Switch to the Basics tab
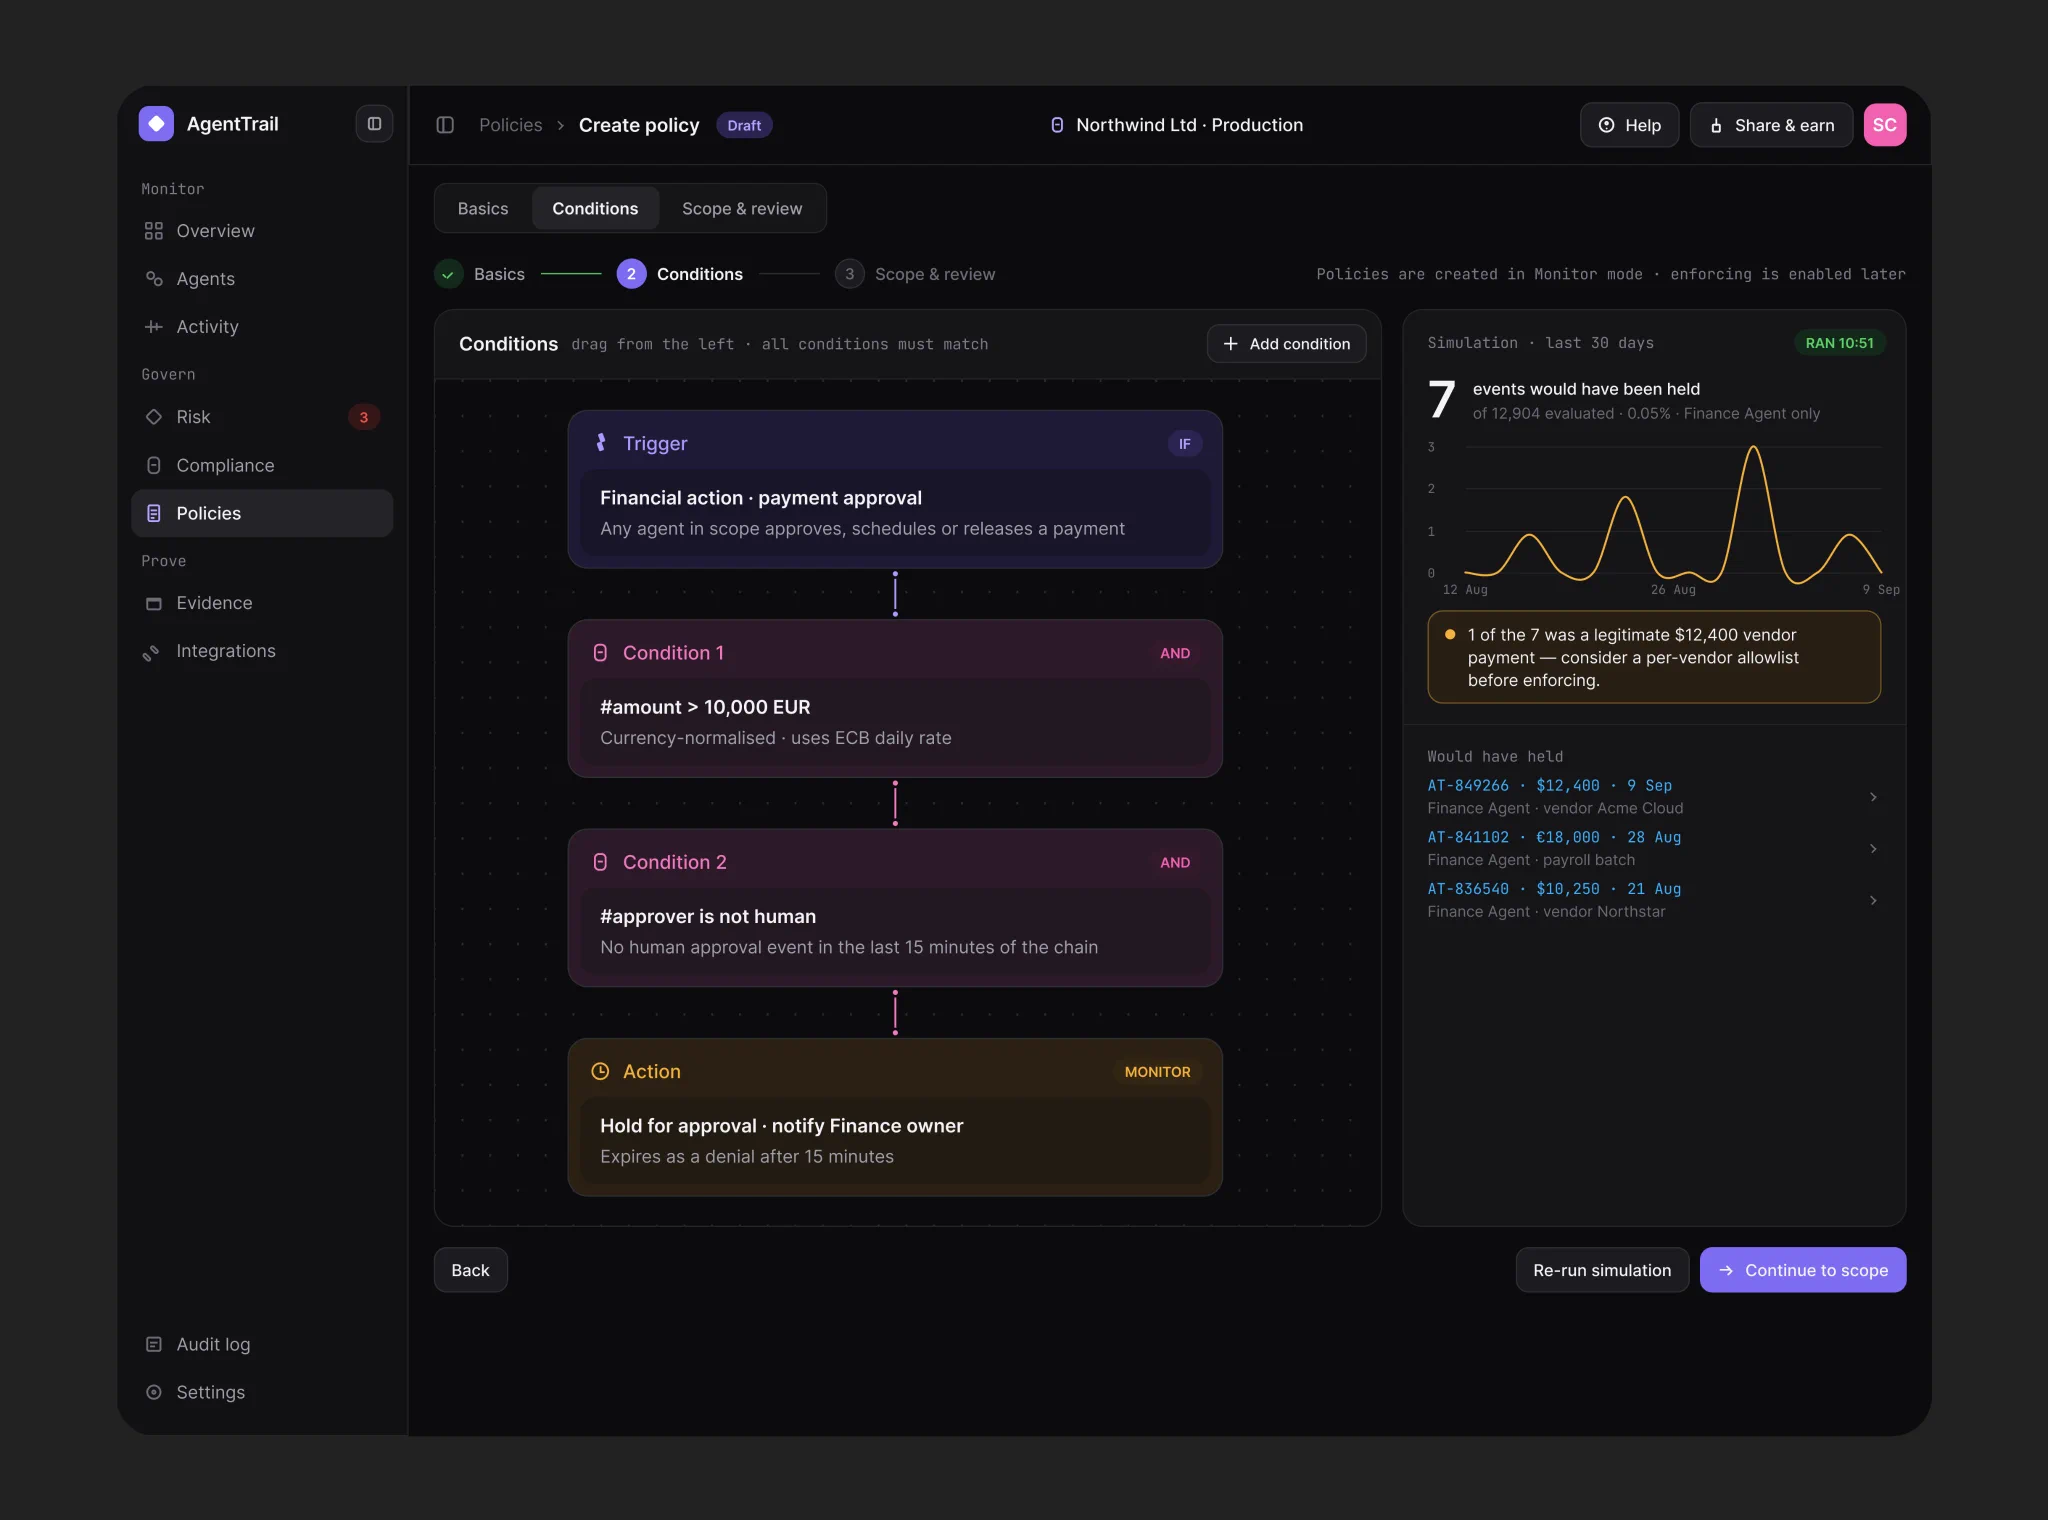This screenshot has height=1520, width=2048. (483, 208)
